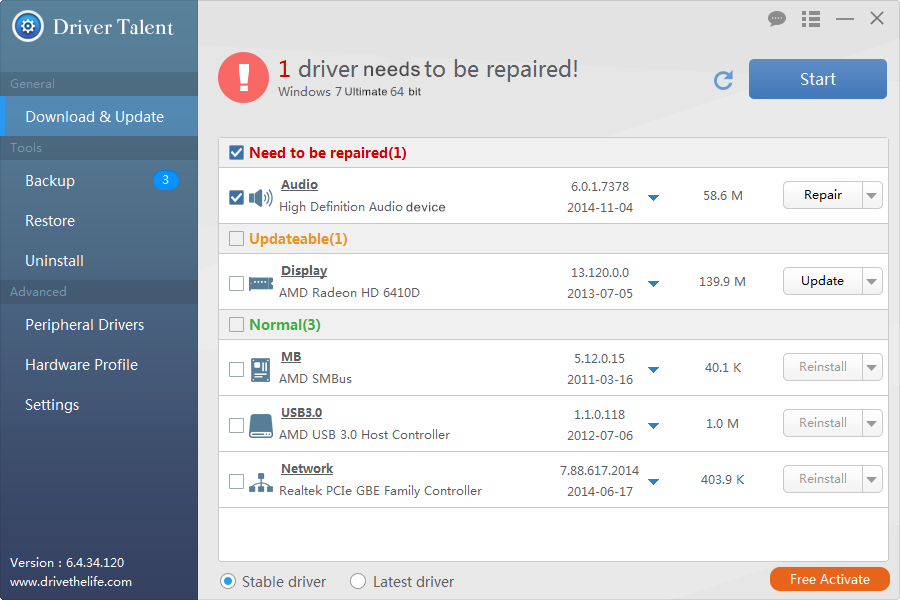Check the Updateable group checkbox

pyautogui.click(x=236, y=238)
